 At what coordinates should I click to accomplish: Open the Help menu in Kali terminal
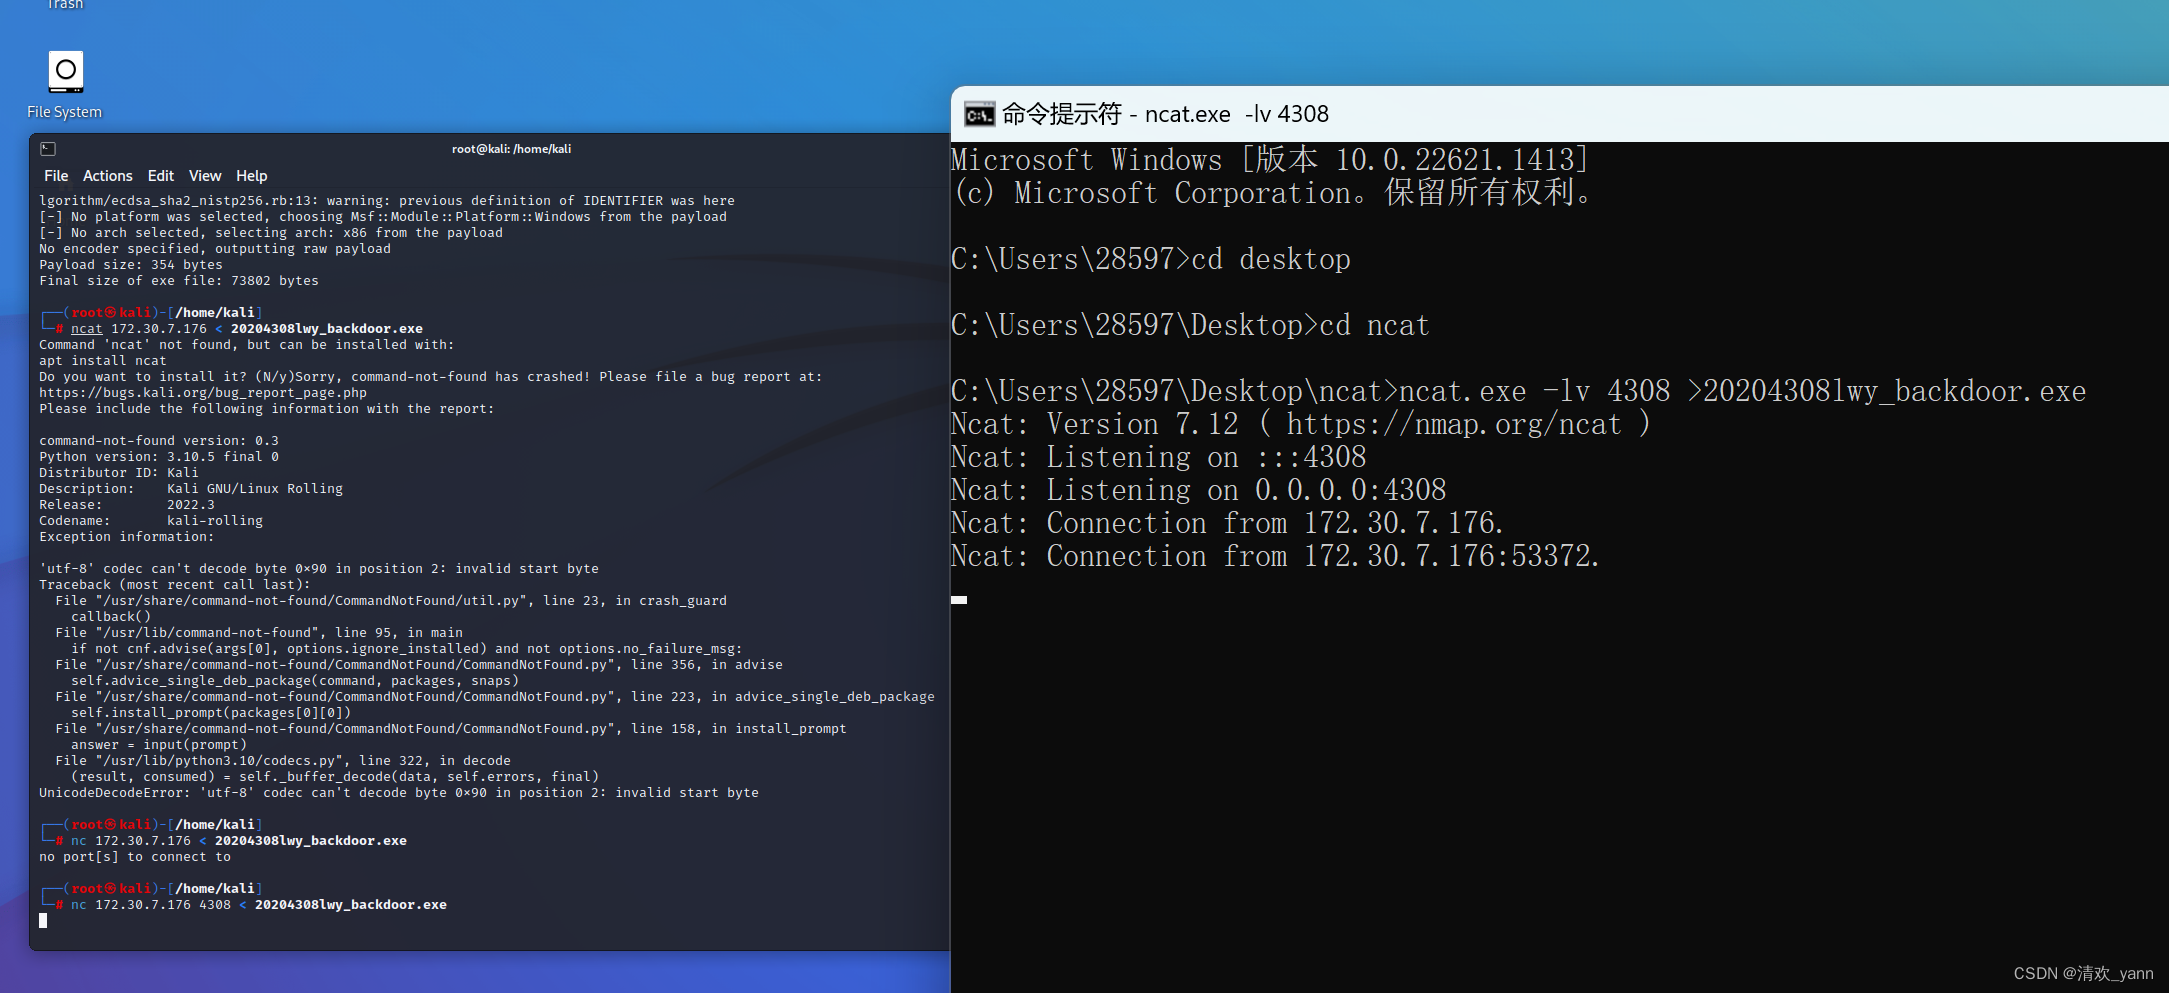pyautogui.click(x=251, y=176)
